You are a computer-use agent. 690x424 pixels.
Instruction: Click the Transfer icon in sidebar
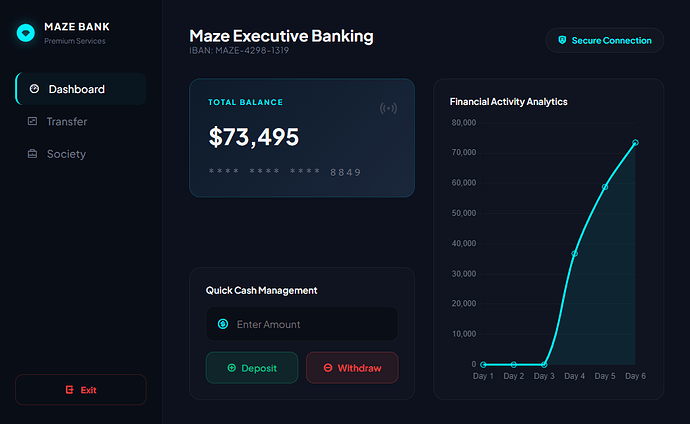point(33,121)
